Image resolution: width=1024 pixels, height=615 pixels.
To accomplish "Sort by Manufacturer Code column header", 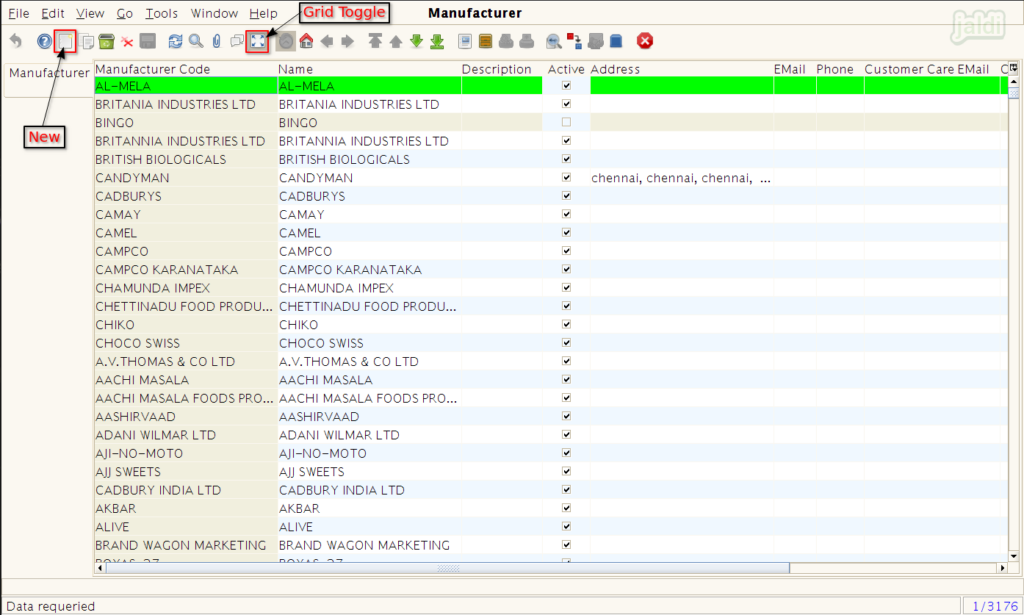I will 185,69.
